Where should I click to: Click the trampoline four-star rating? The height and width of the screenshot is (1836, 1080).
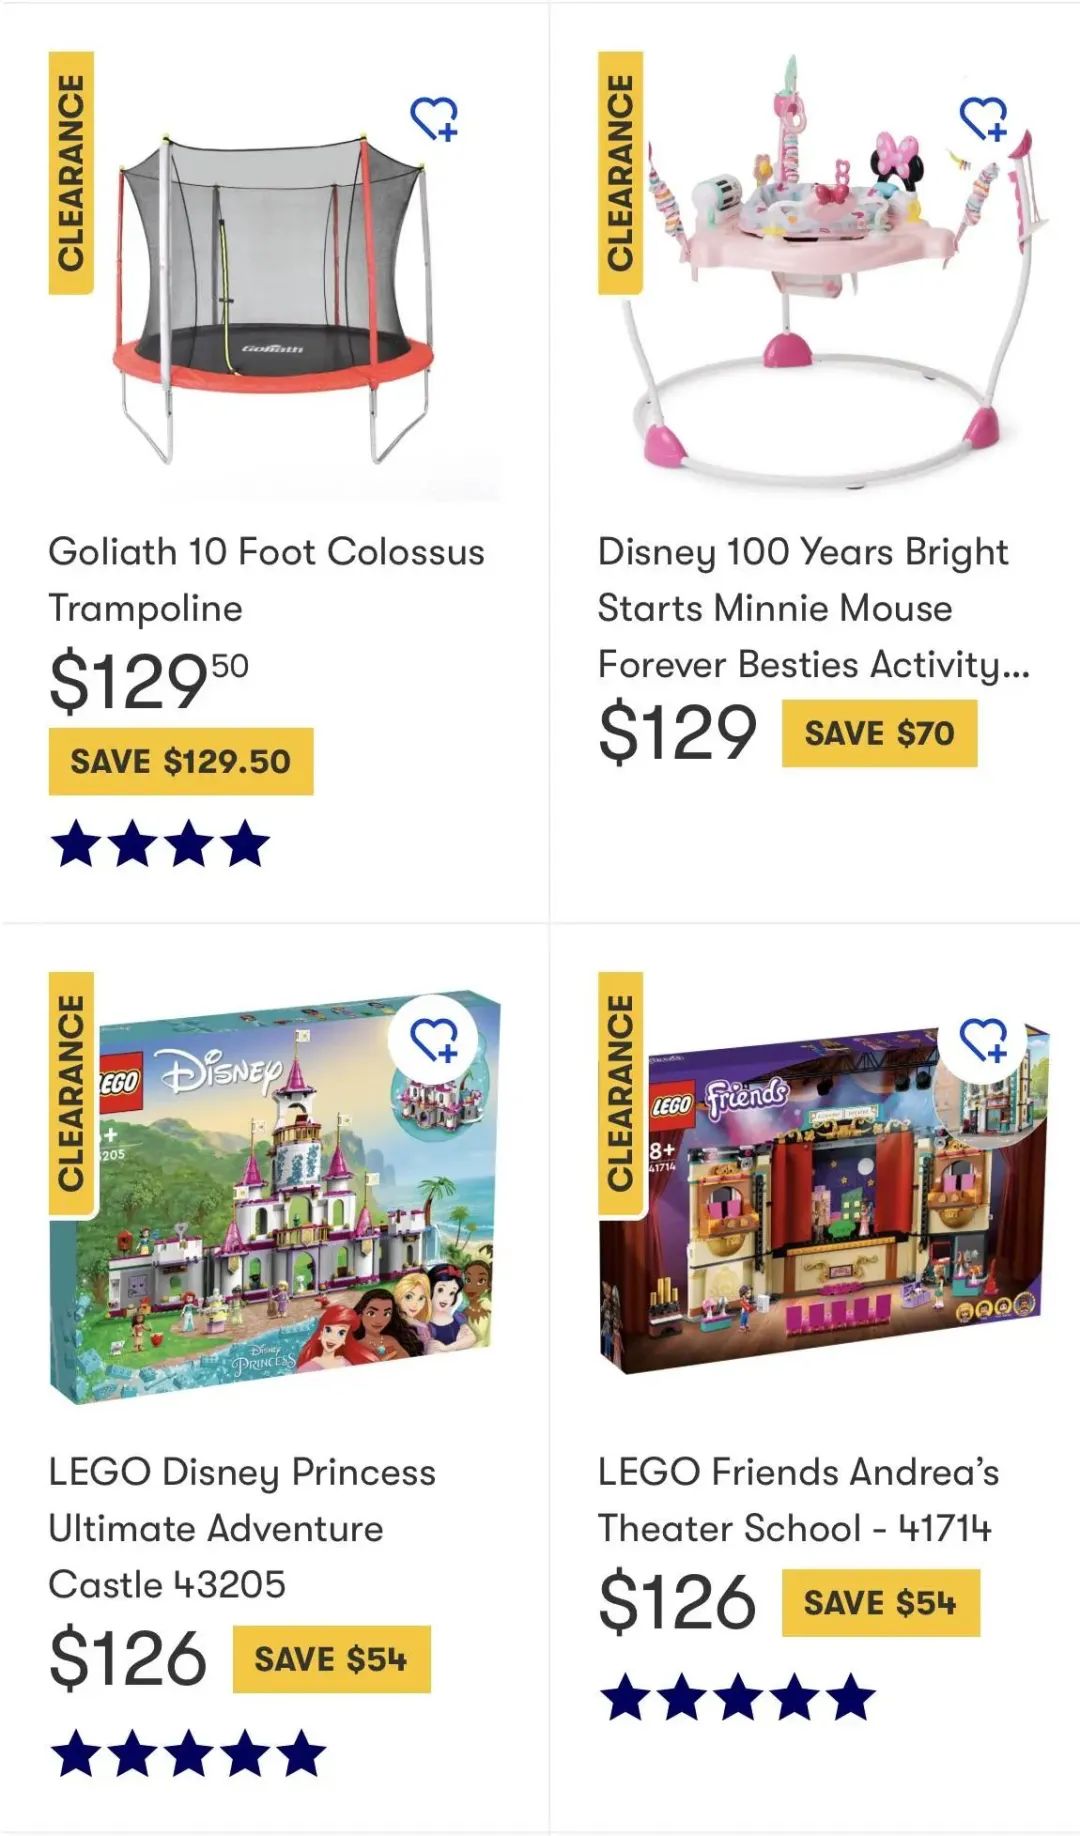[x=160, y=843]
